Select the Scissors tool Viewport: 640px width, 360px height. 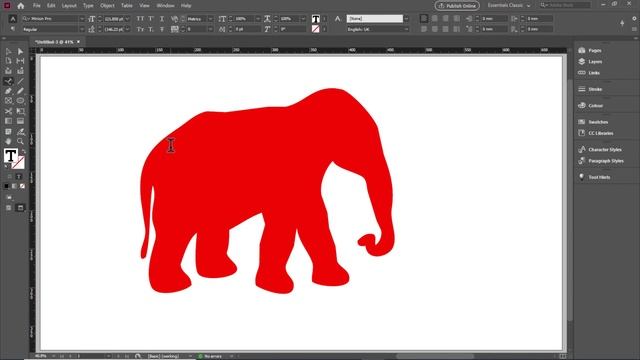pyautogui.click(x=8, y=111)
